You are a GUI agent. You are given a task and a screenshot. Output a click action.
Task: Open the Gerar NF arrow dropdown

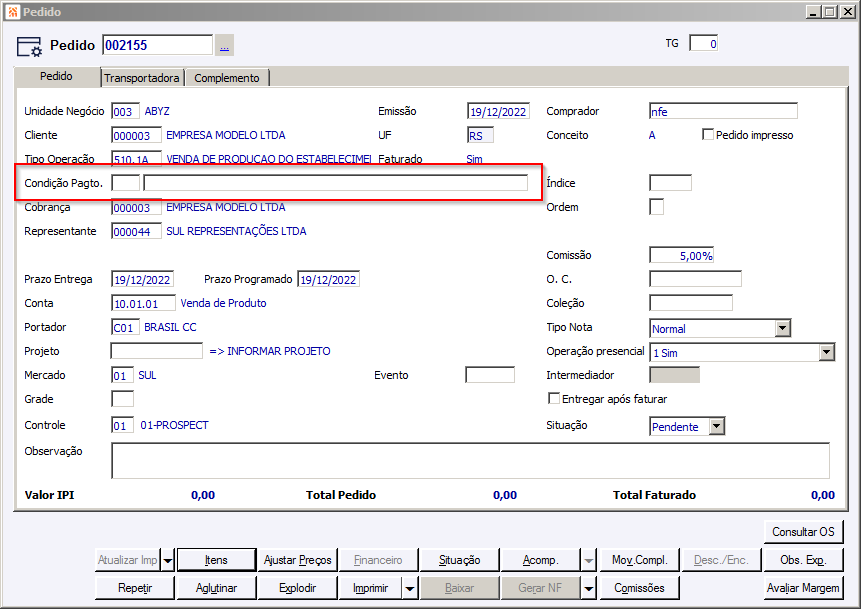[x=589, y=588]
